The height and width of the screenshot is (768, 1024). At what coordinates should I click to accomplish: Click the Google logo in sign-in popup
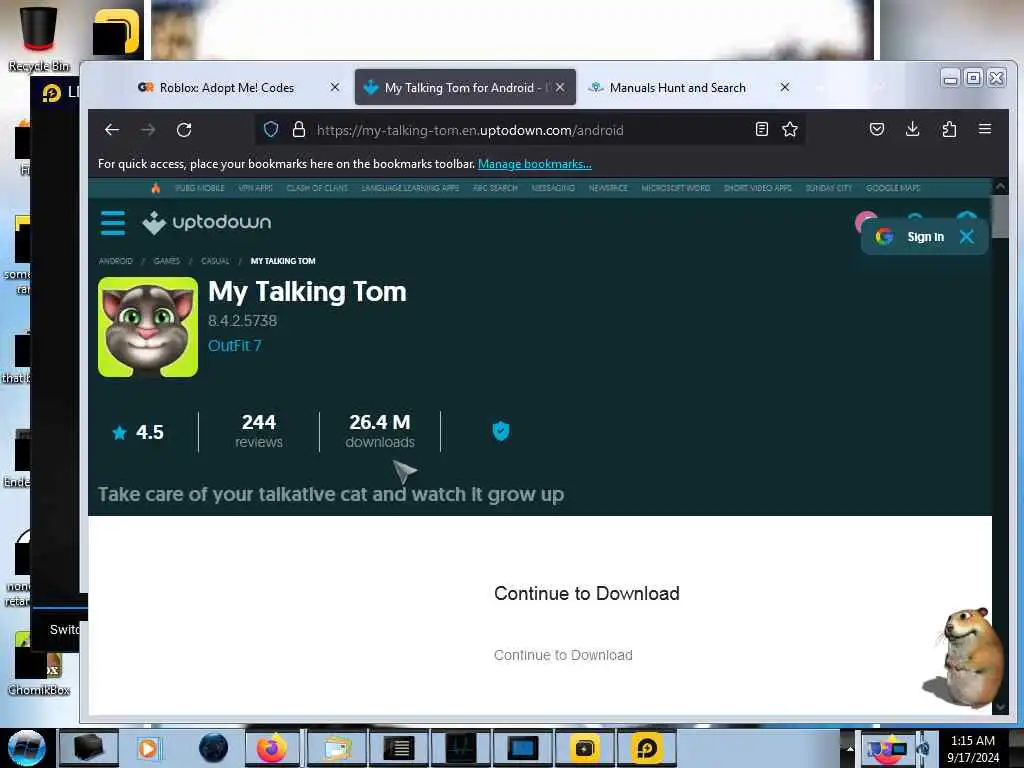click(x=884, y=236)
